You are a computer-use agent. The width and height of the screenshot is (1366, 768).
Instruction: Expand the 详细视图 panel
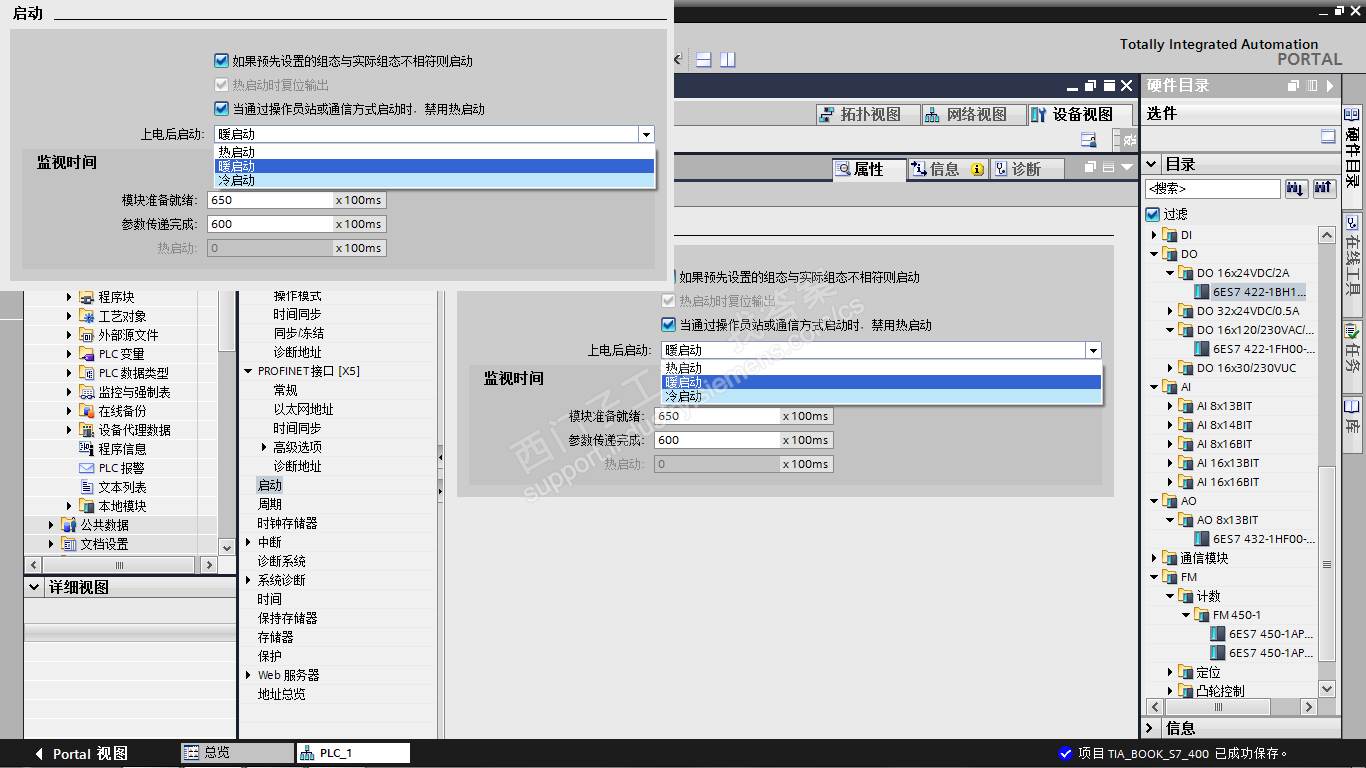tap(35, 587)
